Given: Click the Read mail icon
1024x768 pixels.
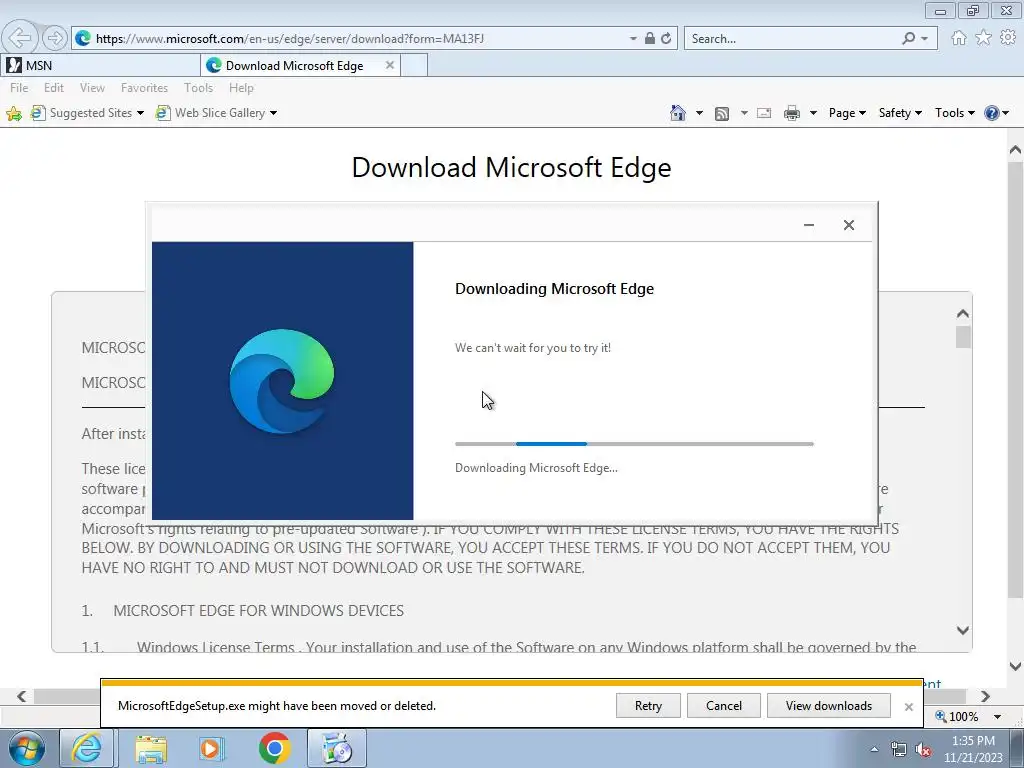Looking at the screenshot, I should [763, 114].
